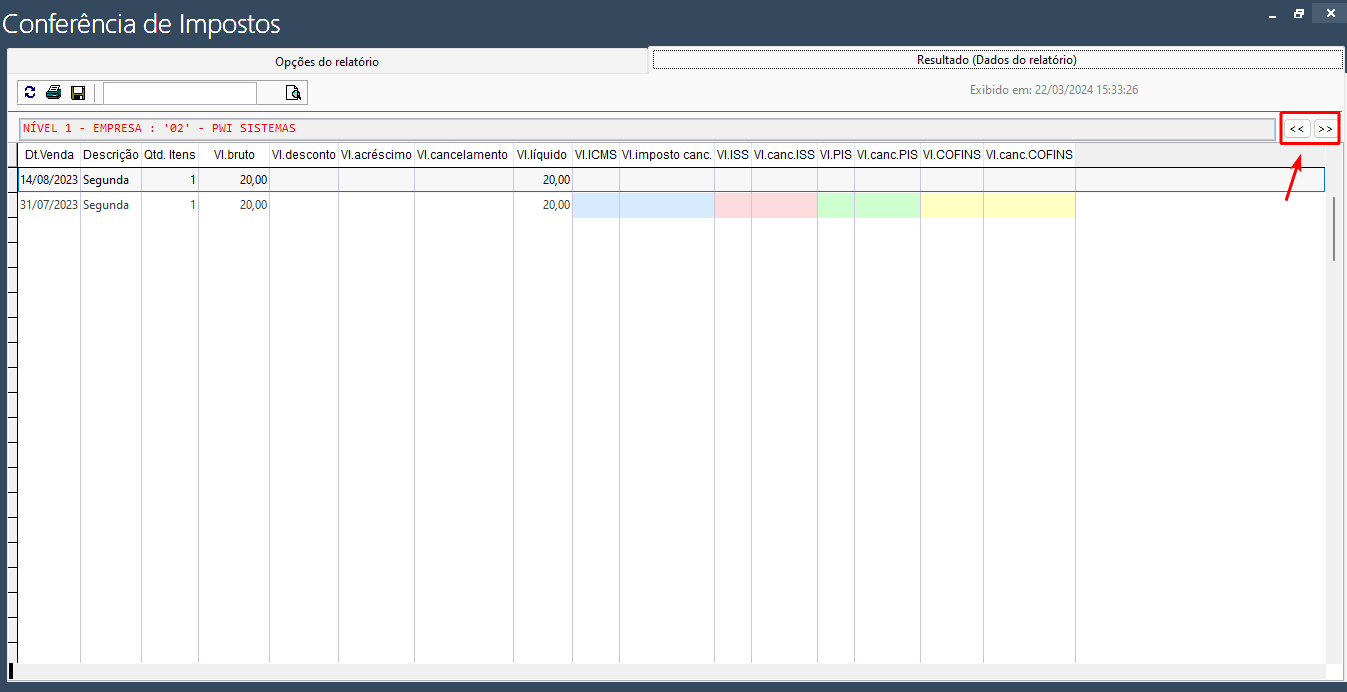
Task: Select the row dated 31/07/2023
Action: coord(49,205)
